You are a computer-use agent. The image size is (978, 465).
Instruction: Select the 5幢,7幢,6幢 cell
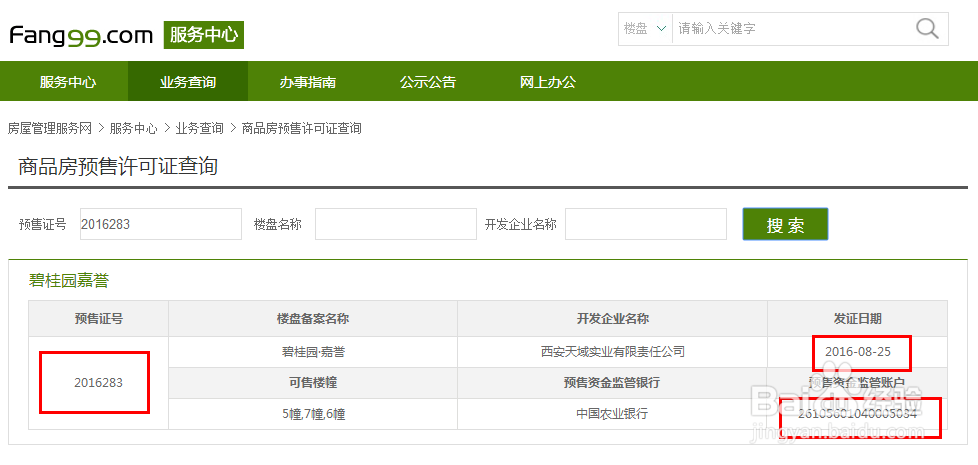(x=313, y=414)
